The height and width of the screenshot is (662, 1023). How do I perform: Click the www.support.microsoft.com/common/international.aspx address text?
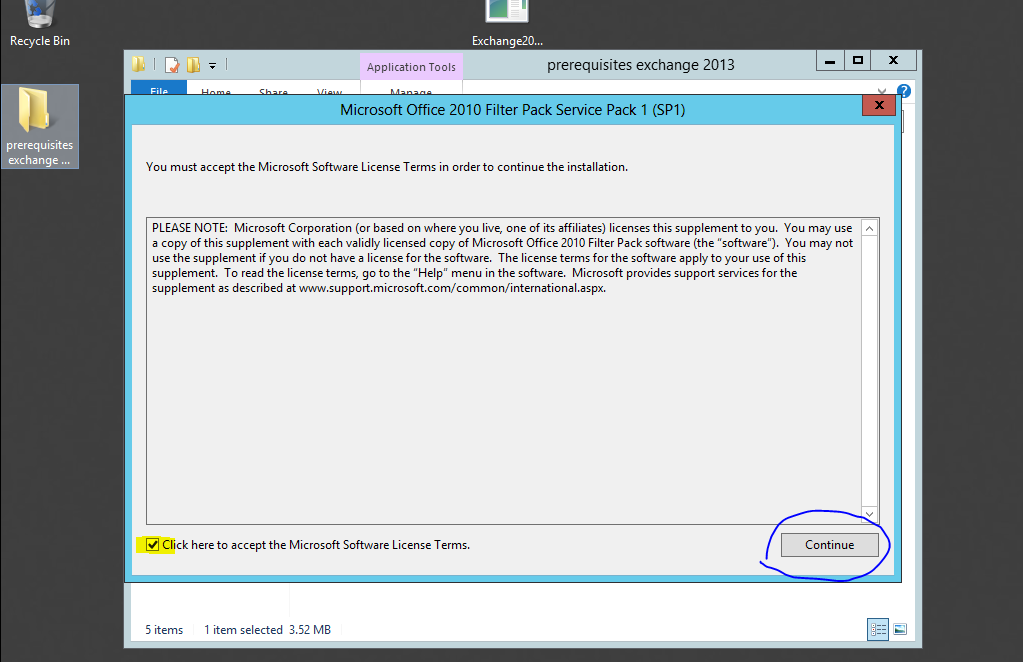pos(452,288)
